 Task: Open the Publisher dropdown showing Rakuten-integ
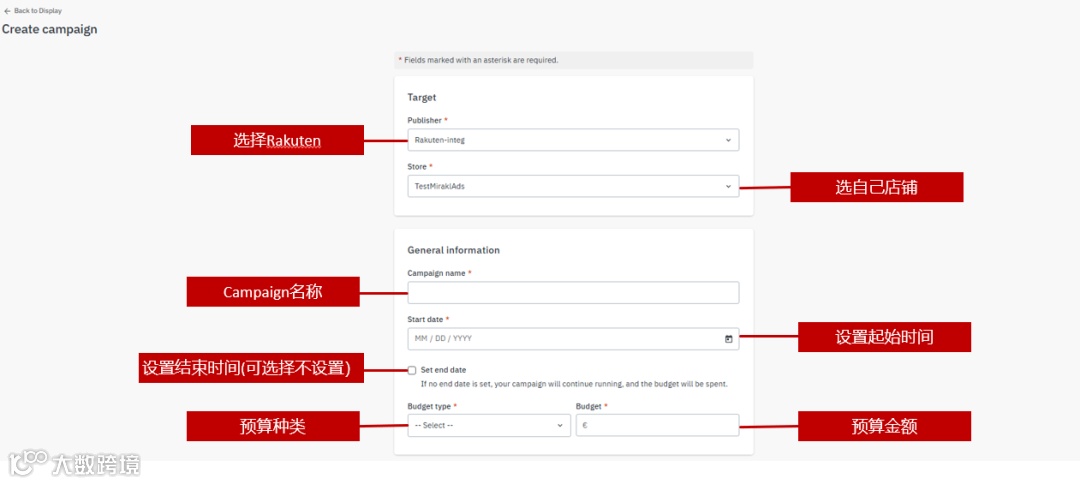tap(573, 140)
